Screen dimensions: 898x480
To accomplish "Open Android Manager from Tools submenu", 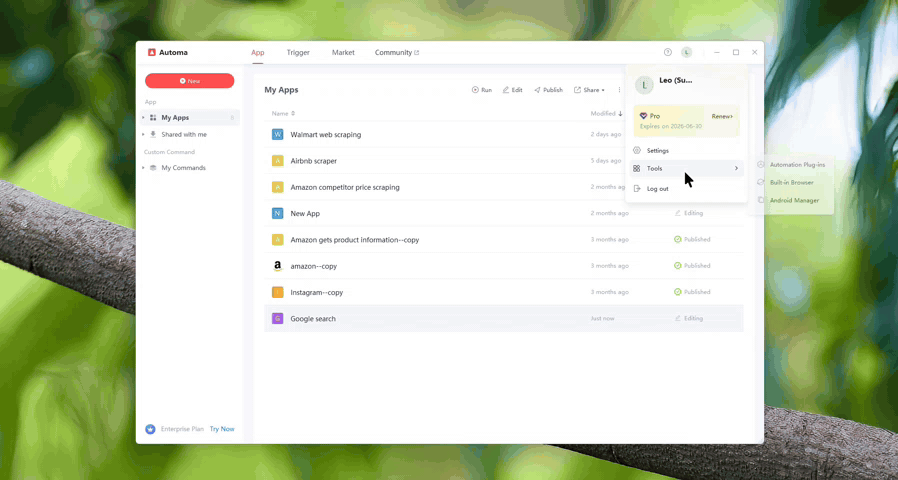I will (792, 200).
